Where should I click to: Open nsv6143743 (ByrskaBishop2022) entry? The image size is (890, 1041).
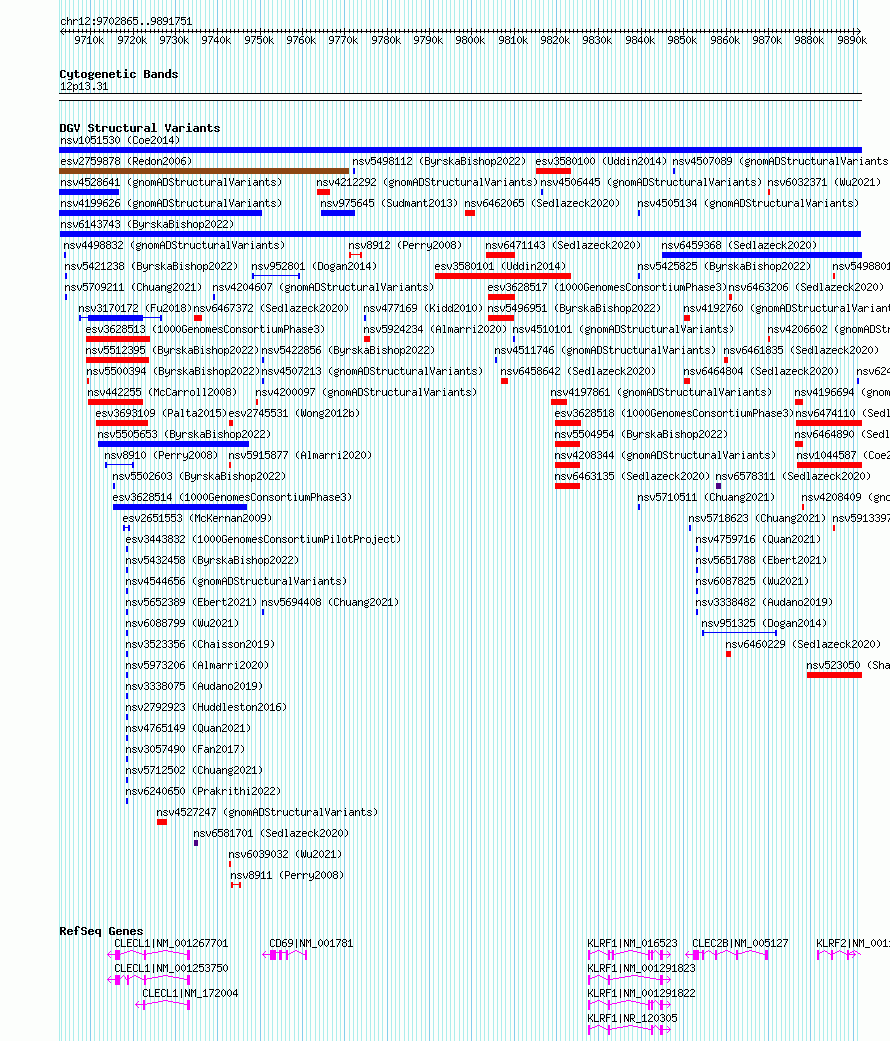(147, 224)
